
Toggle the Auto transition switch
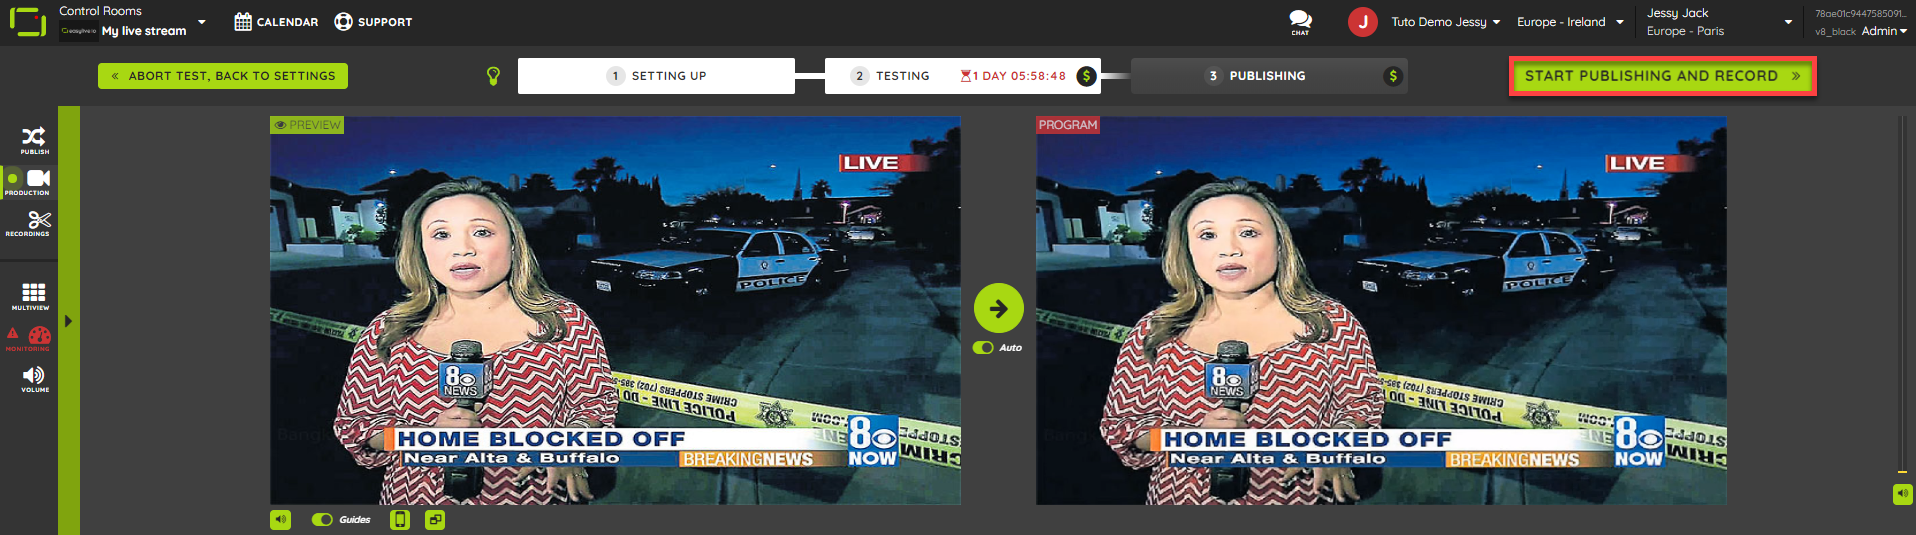coord(983,348)
